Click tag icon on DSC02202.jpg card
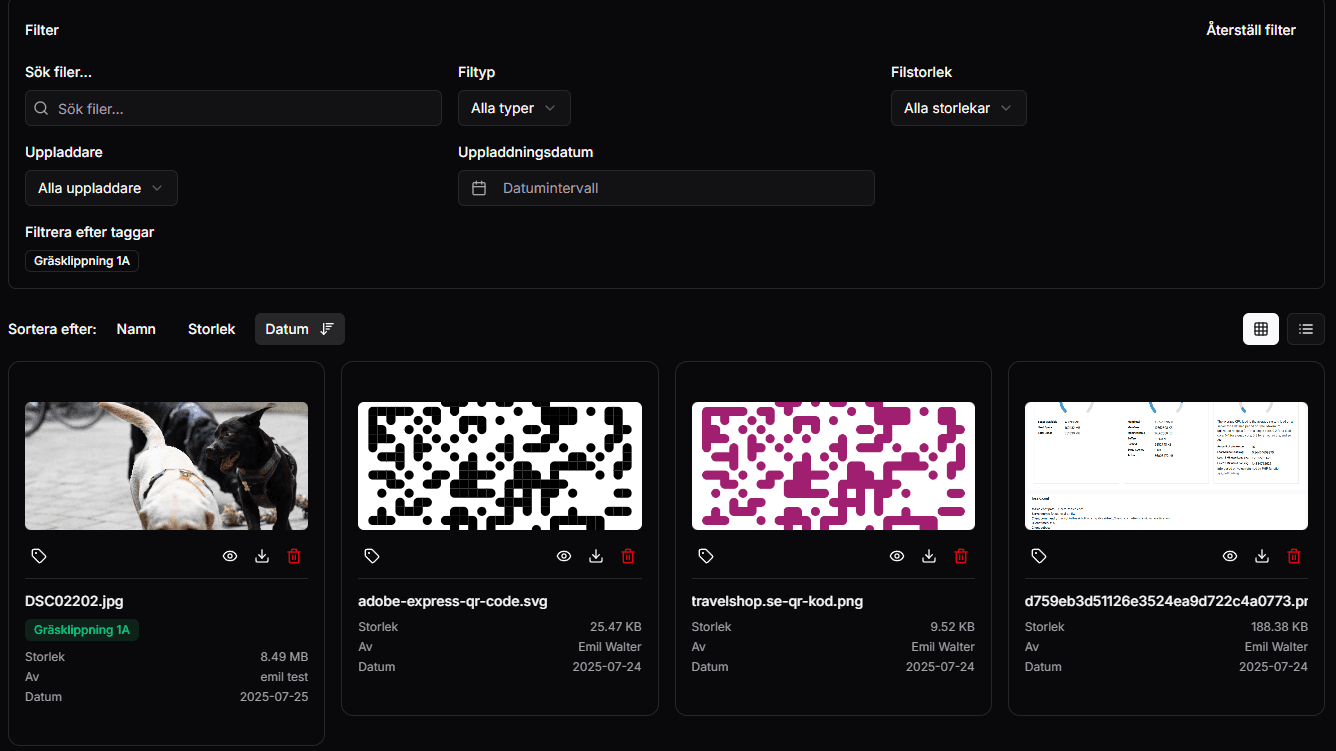 39,556
